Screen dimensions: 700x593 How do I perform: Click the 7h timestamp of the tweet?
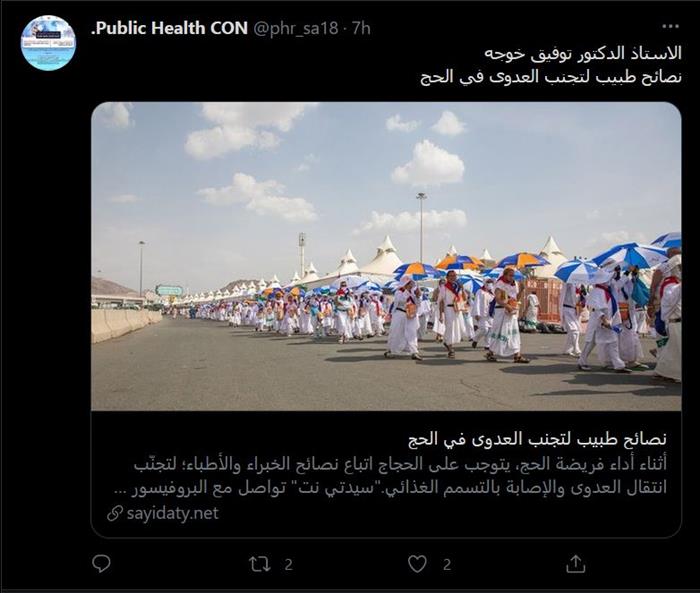[361, 28]
